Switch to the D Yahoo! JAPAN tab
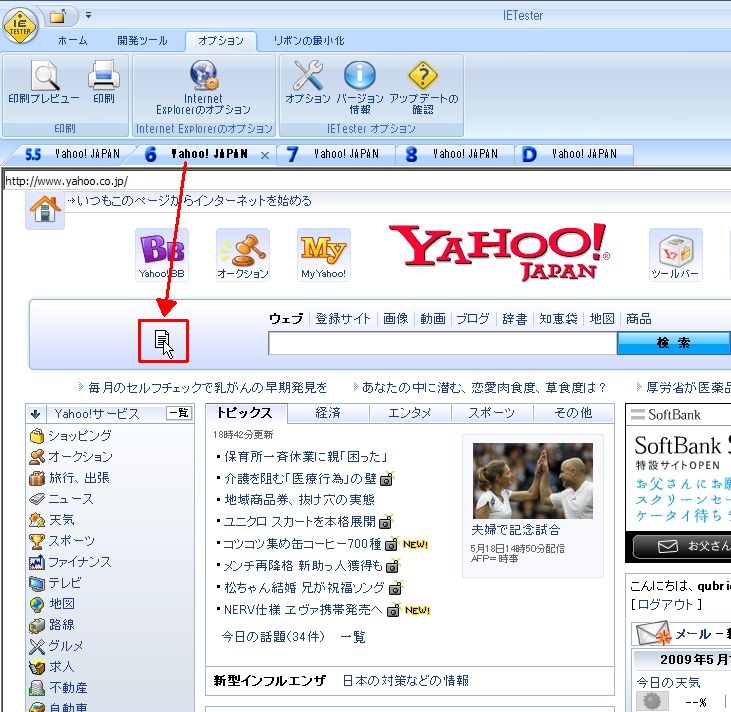 click(x=575, y=154)
